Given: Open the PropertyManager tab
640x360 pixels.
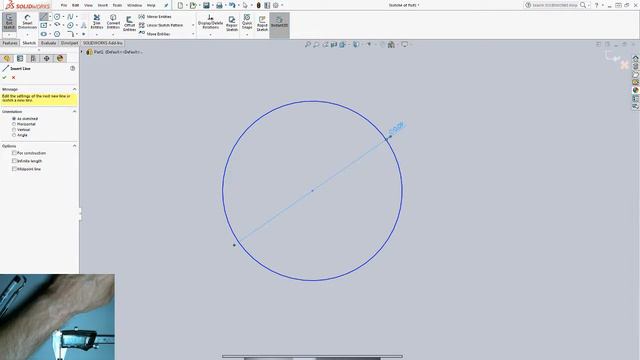Looking at the screenshot, I should (x=20, y=58).
